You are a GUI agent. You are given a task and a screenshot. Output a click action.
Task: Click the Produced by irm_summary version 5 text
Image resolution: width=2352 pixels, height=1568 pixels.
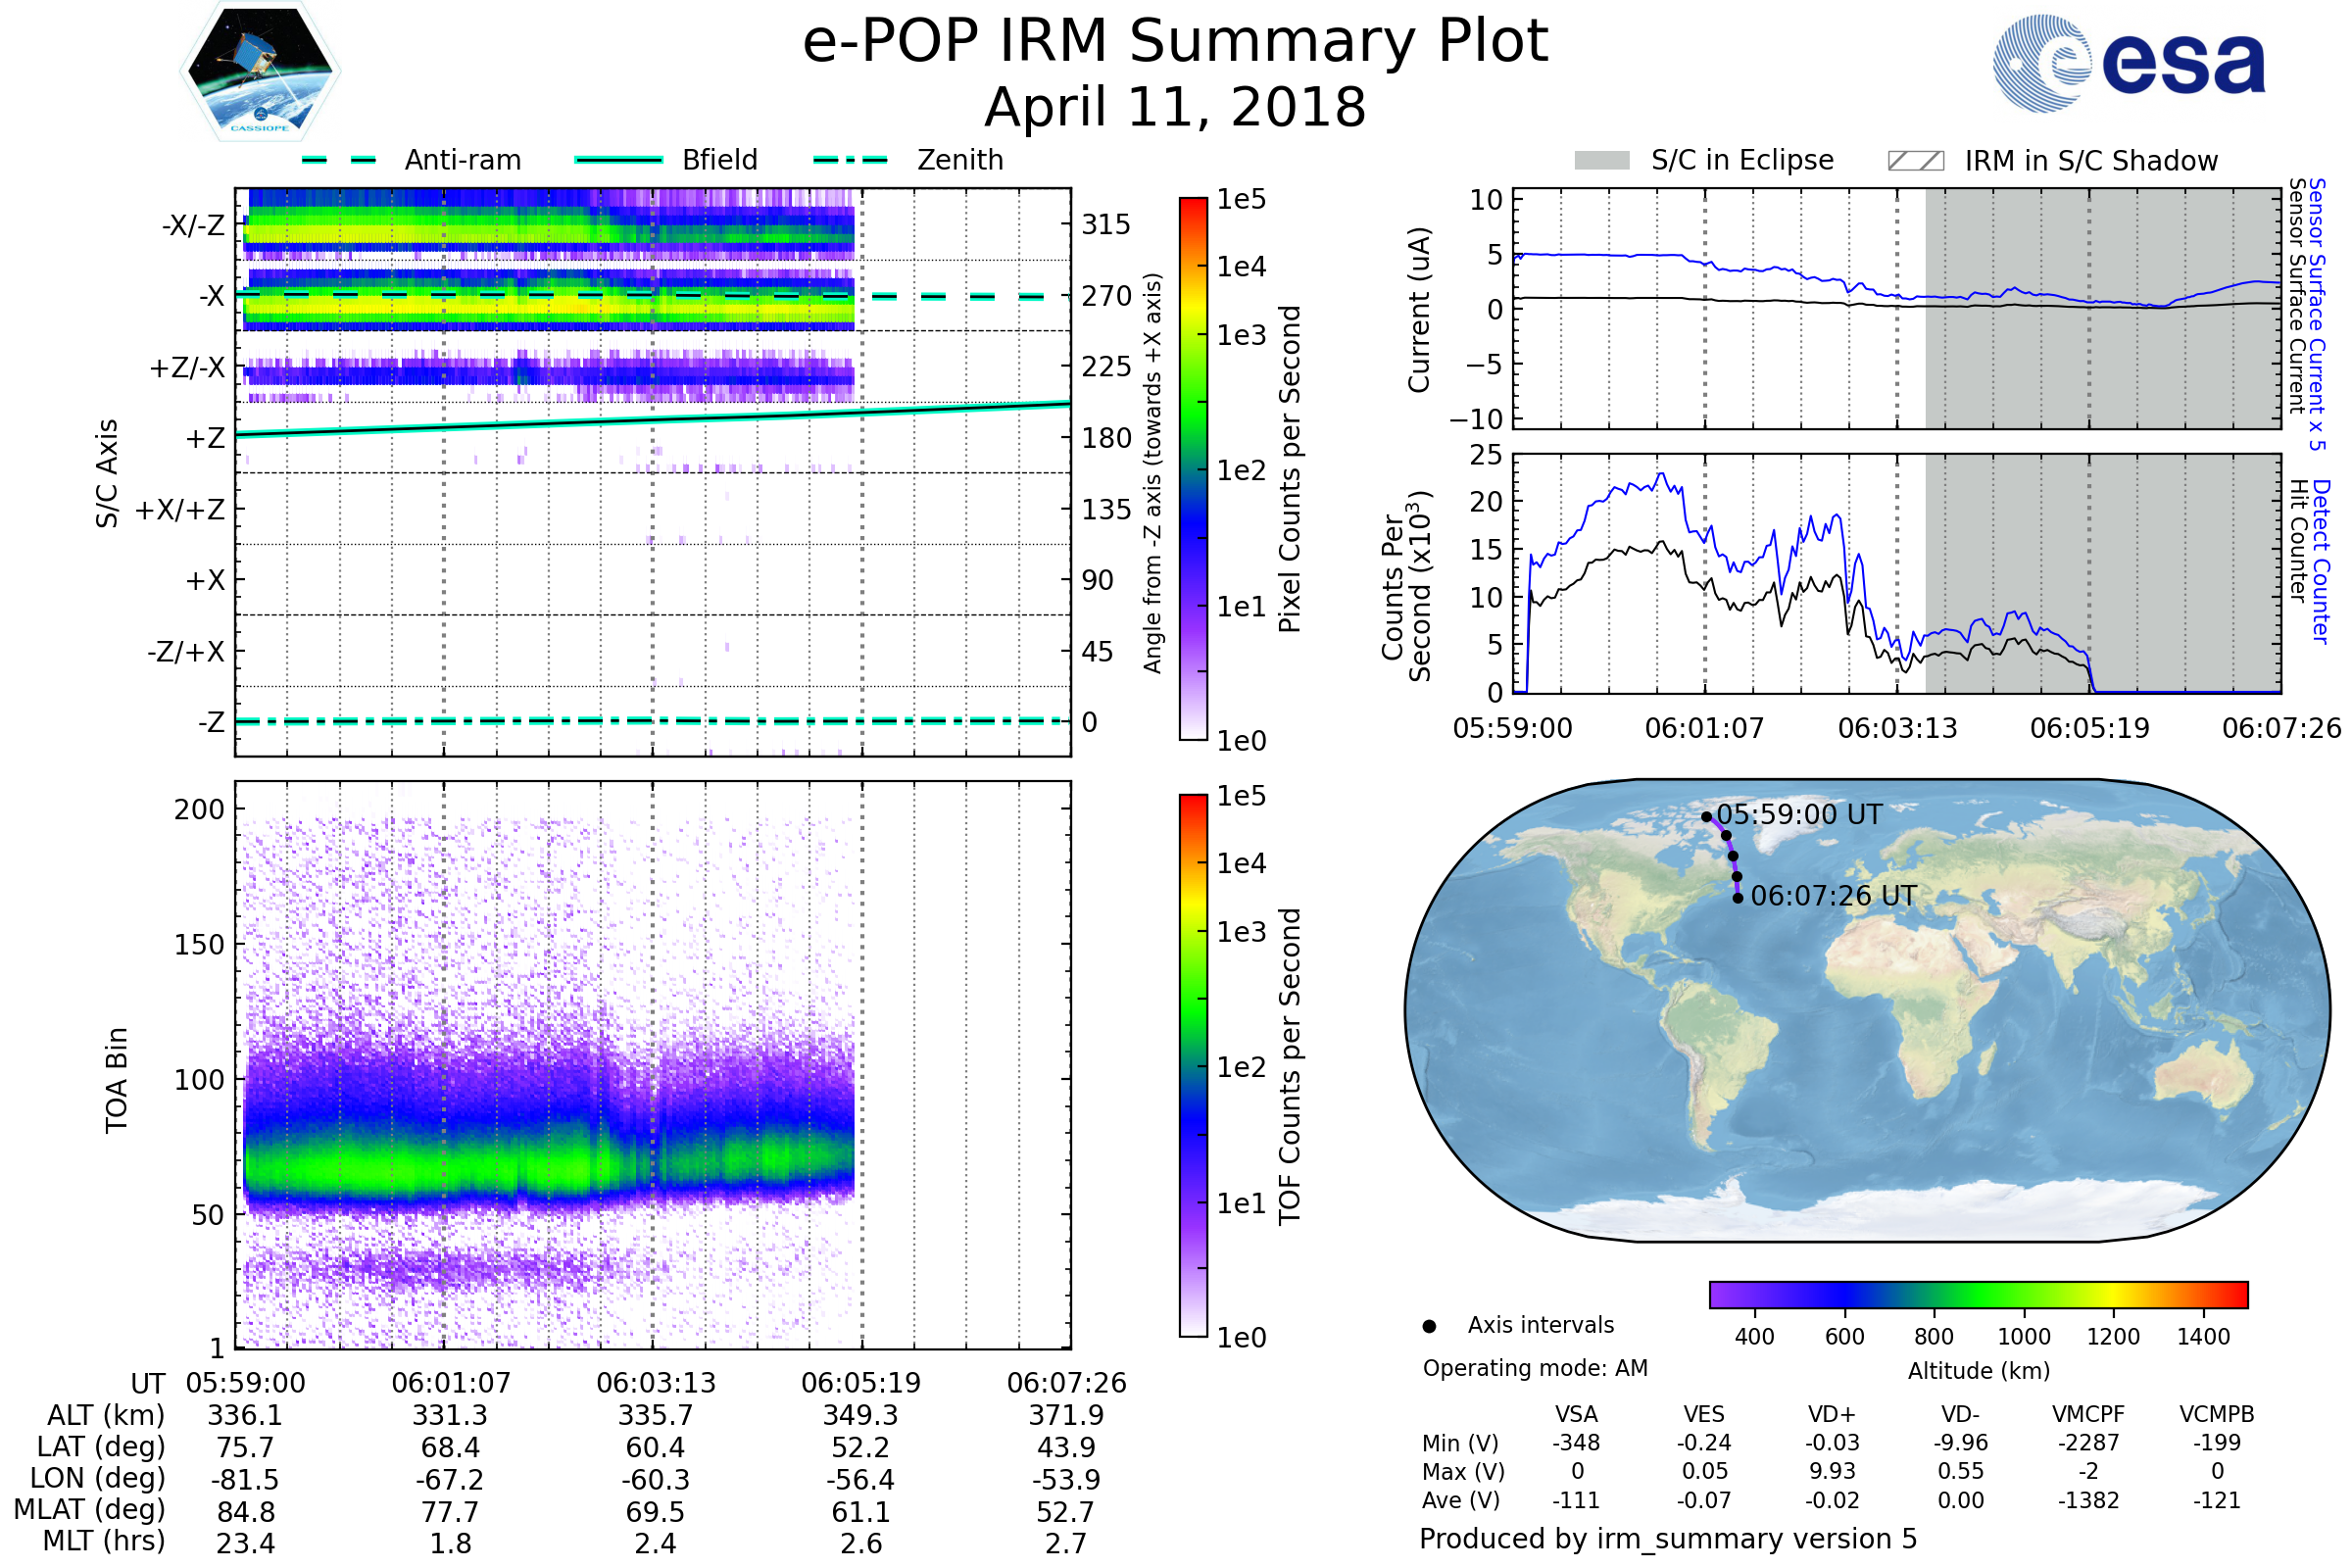pos(1668,1539)
